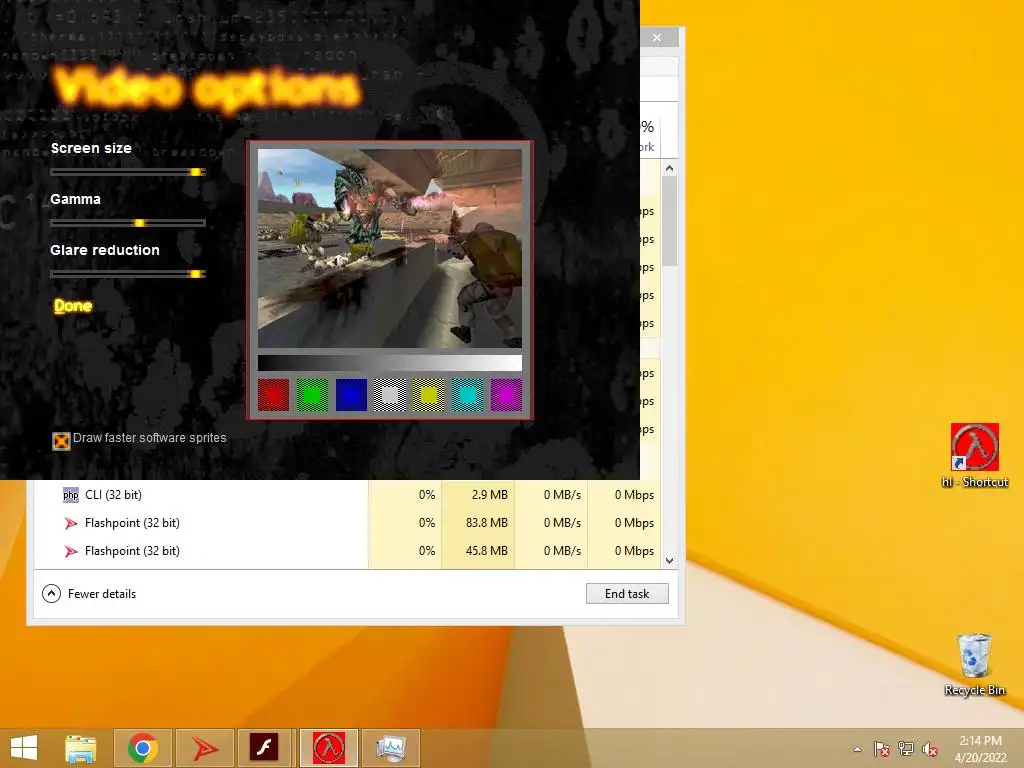
Task: Click the yellow color test swatch
Action: [428, 394]
